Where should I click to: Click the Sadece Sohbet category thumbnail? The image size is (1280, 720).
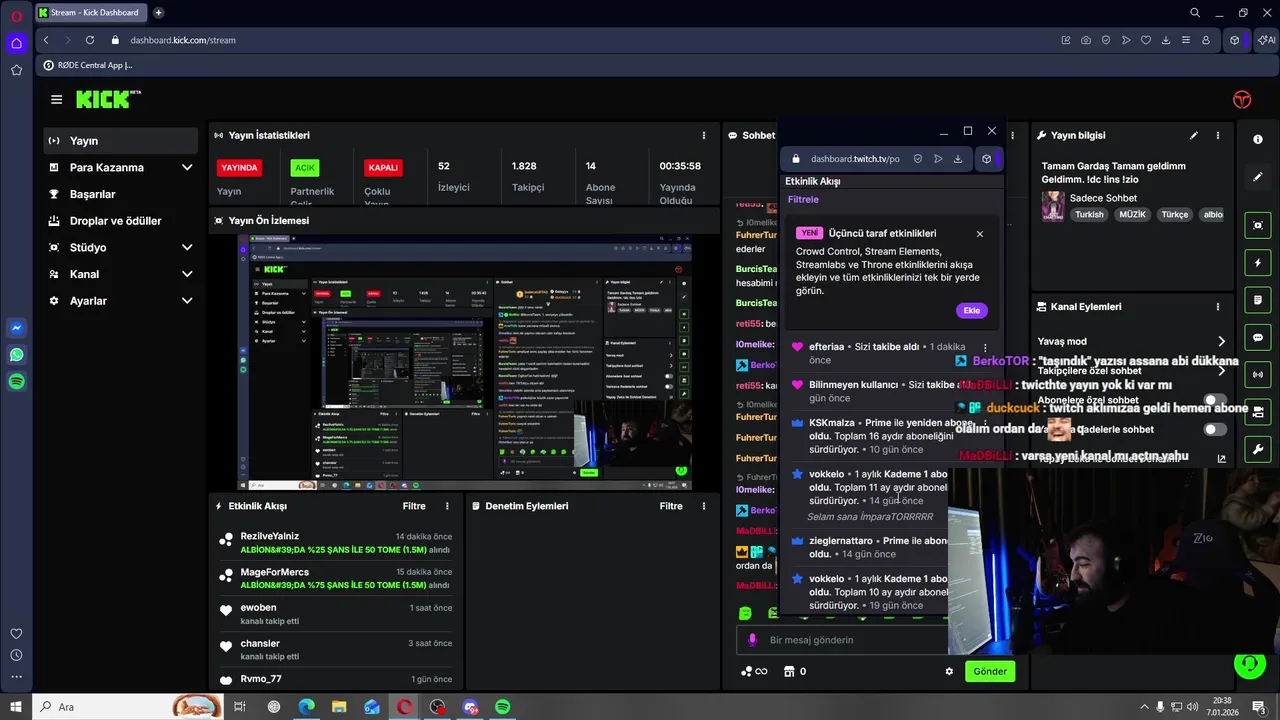pos(1053,206)
